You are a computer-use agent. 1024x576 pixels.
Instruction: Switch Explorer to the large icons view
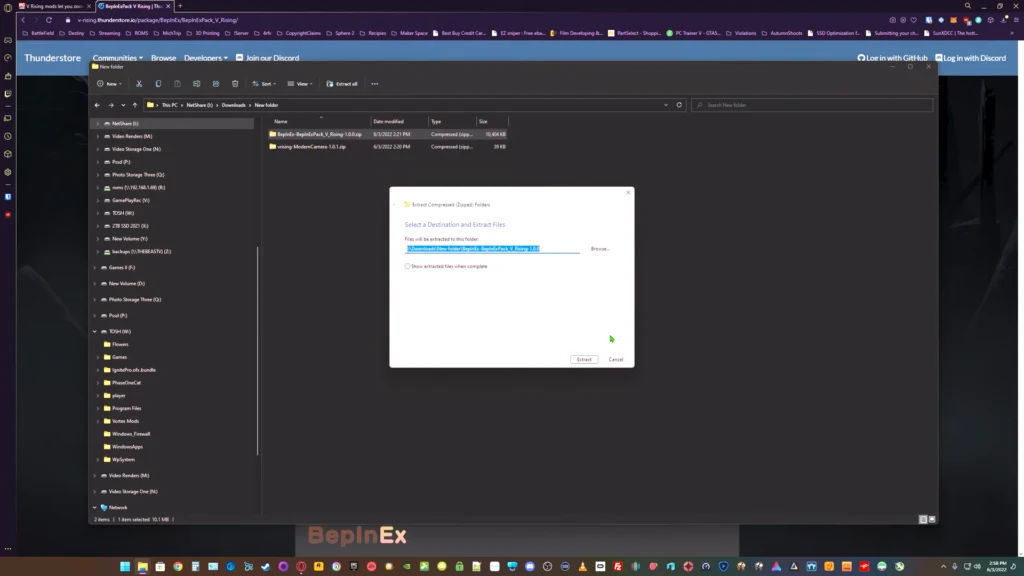tap(932, 519)
